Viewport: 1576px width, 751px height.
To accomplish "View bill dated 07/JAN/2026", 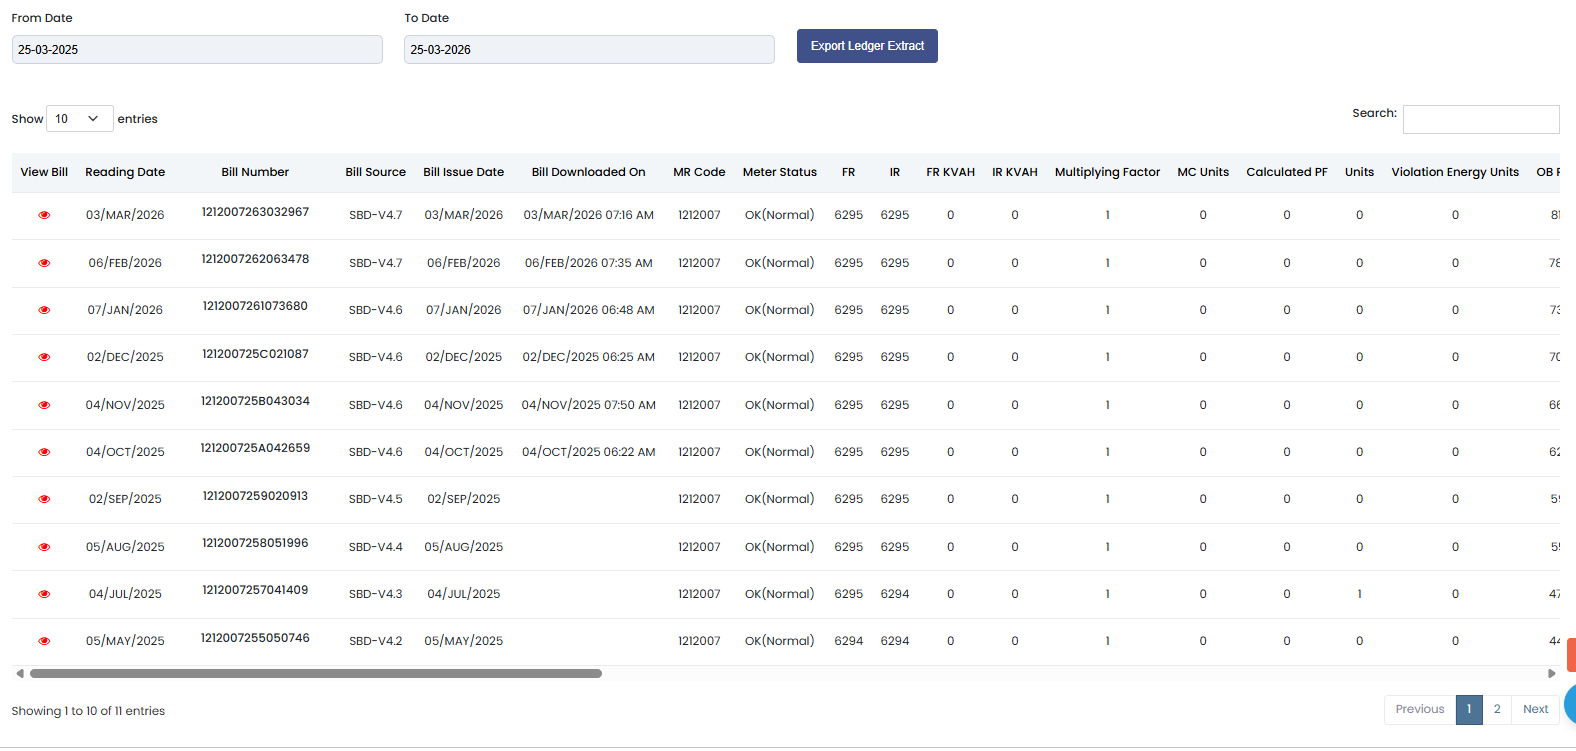I will pos(44,310).
